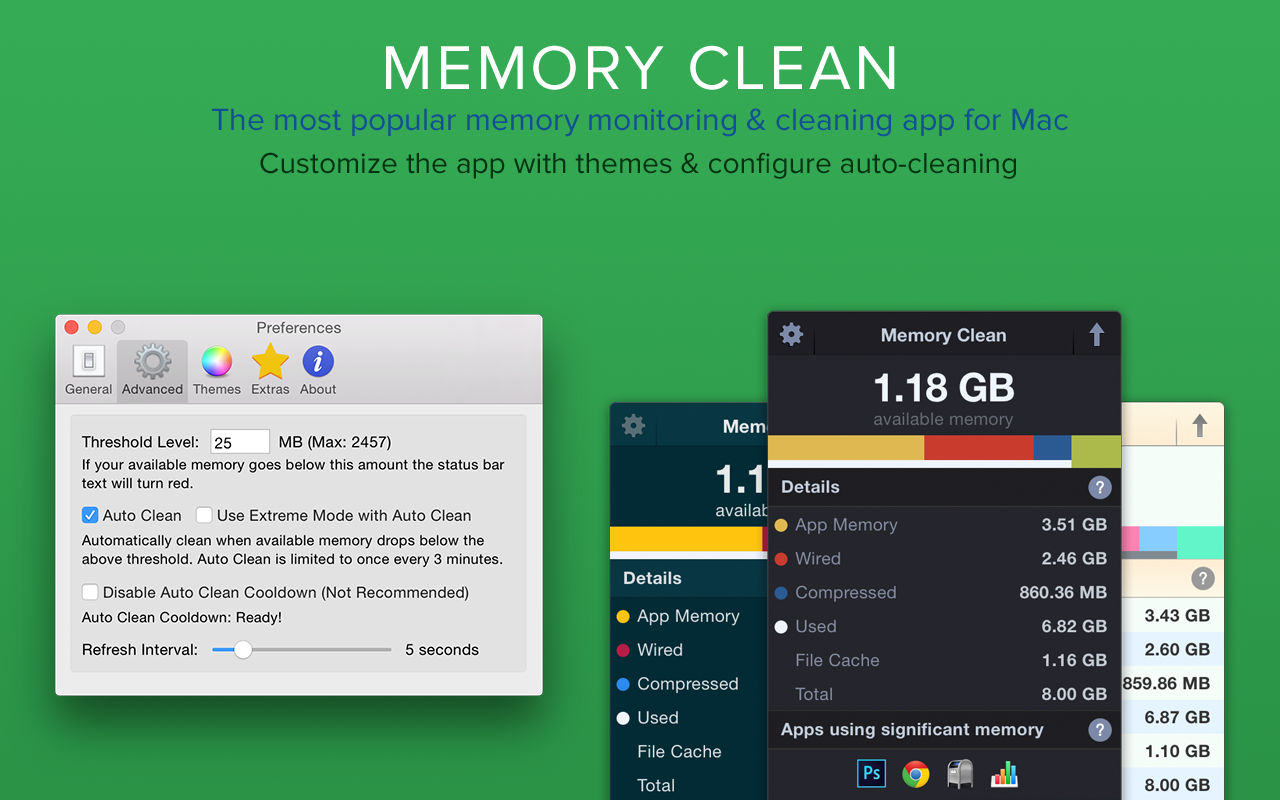Image resolution: width=1280 pixels, height=800 pixels.
Task: Open the Extras tab
Action: (270, 370)
